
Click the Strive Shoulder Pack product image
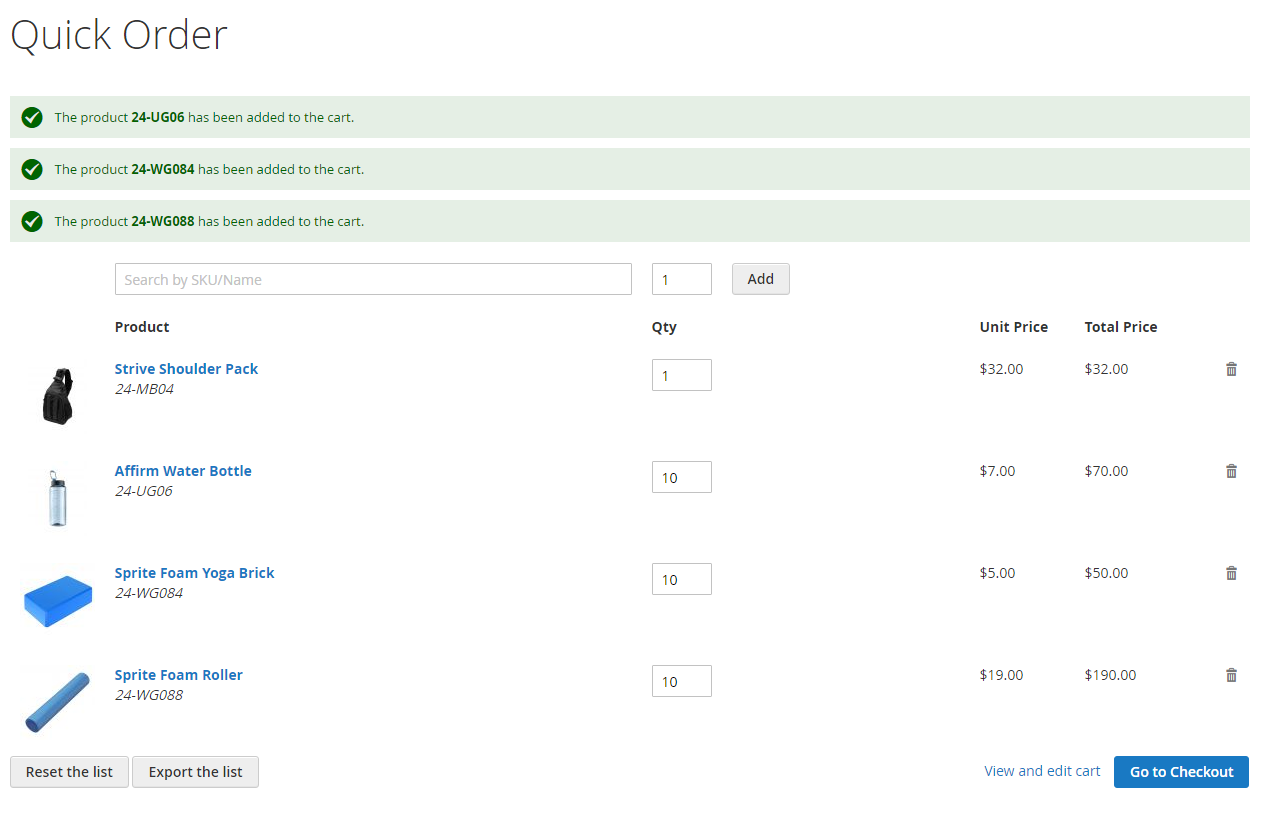point(57,396)
